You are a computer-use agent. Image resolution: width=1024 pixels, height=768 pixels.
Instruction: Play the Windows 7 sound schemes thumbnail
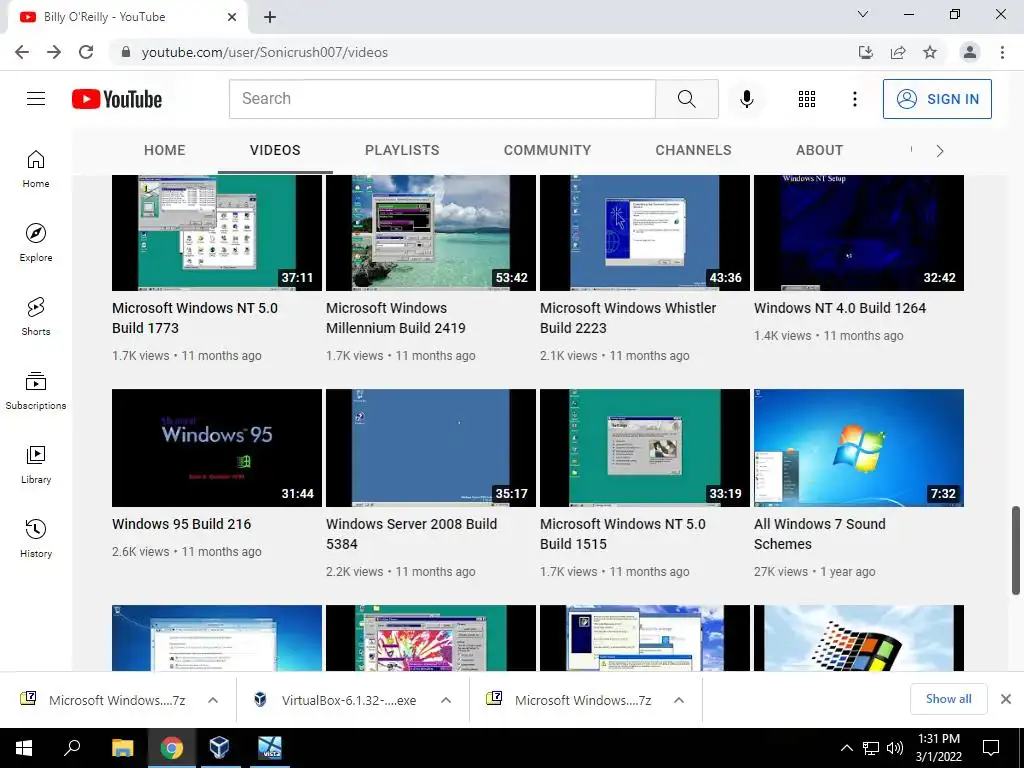click(x=859, y=448)
